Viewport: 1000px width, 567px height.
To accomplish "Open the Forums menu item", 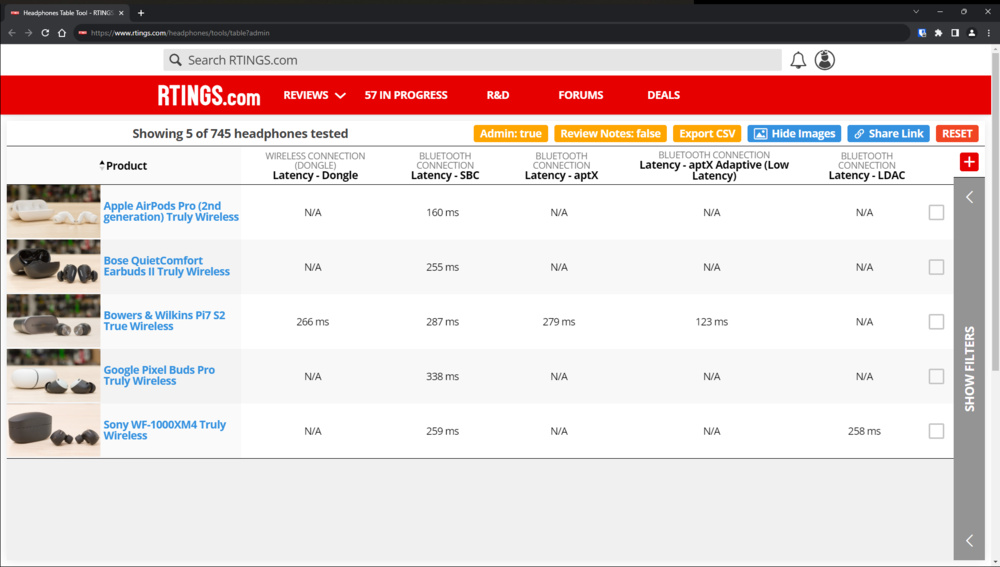I will (x=581, y=95).
